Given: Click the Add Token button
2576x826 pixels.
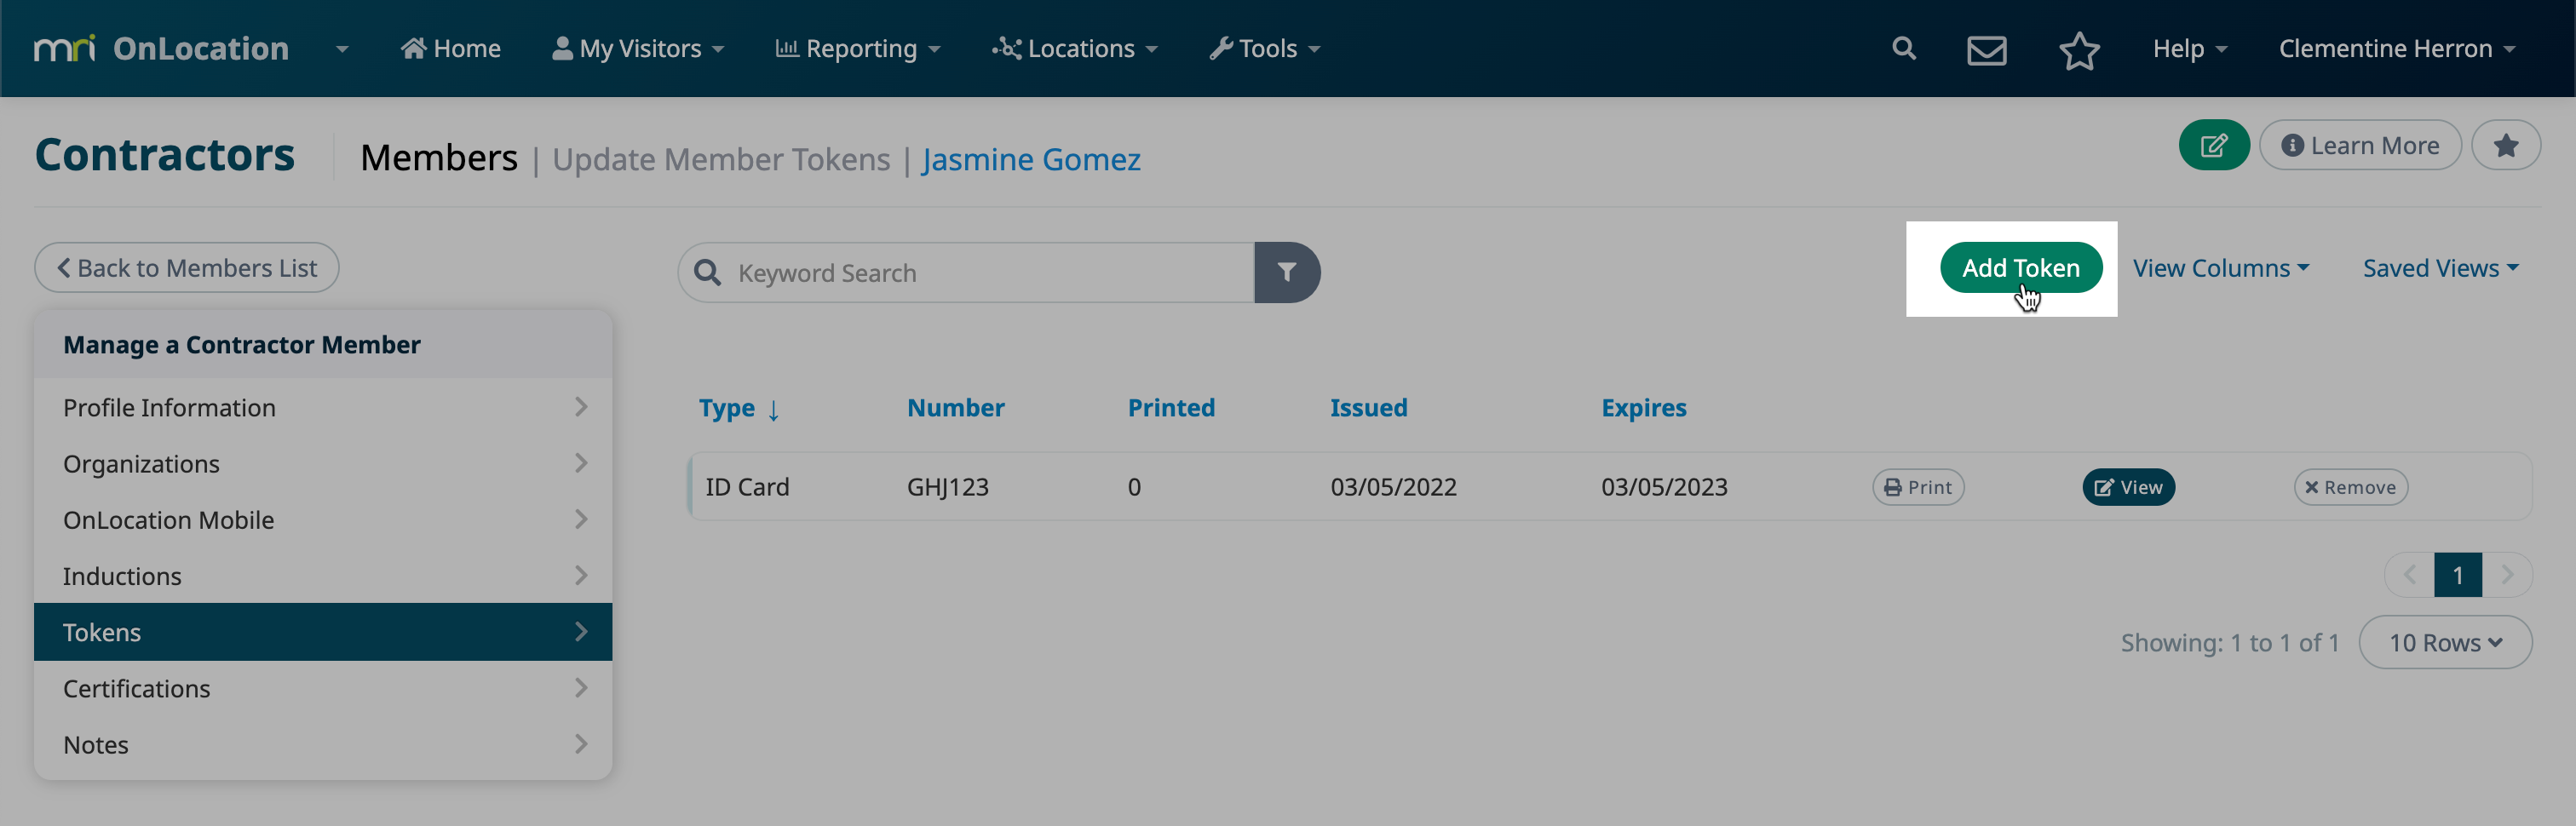Looking at the screenshot, I should click(x=2020, y=267).
